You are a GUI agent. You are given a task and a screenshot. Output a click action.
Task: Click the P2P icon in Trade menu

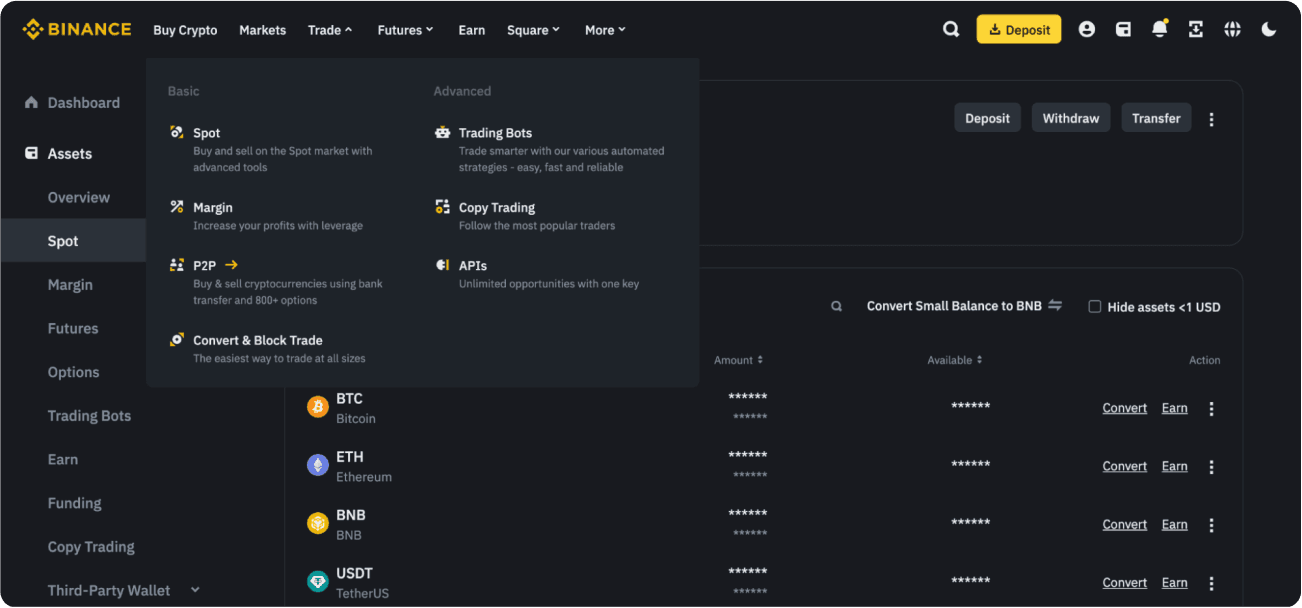[x=177, y=265]
